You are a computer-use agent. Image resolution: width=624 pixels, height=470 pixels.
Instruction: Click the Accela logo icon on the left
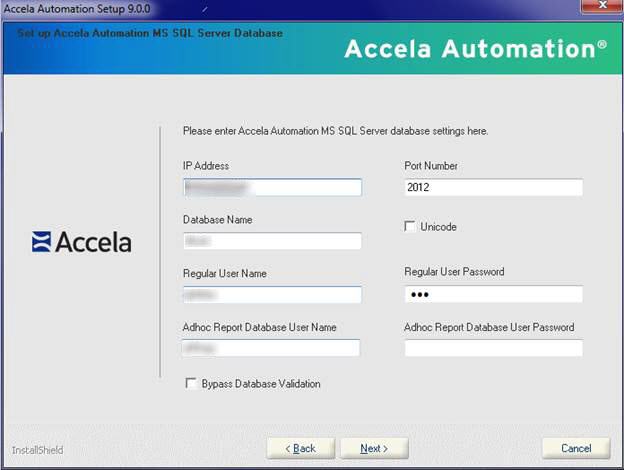pyautogui.click(x=41, y=241)
